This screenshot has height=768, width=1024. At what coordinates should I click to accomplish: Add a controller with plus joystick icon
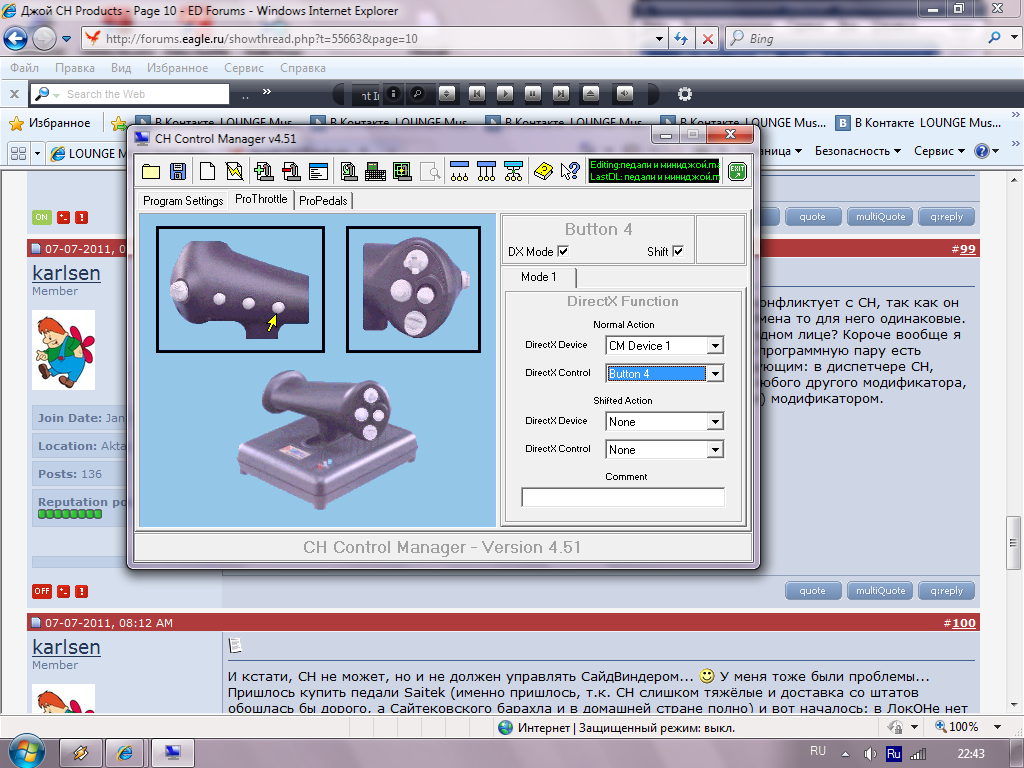tap(264, 172)
